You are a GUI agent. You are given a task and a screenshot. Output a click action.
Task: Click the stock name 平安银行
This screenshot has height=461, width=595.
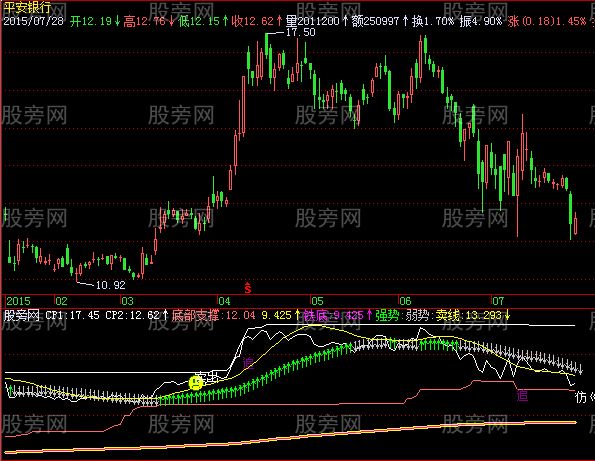point(27,7)
